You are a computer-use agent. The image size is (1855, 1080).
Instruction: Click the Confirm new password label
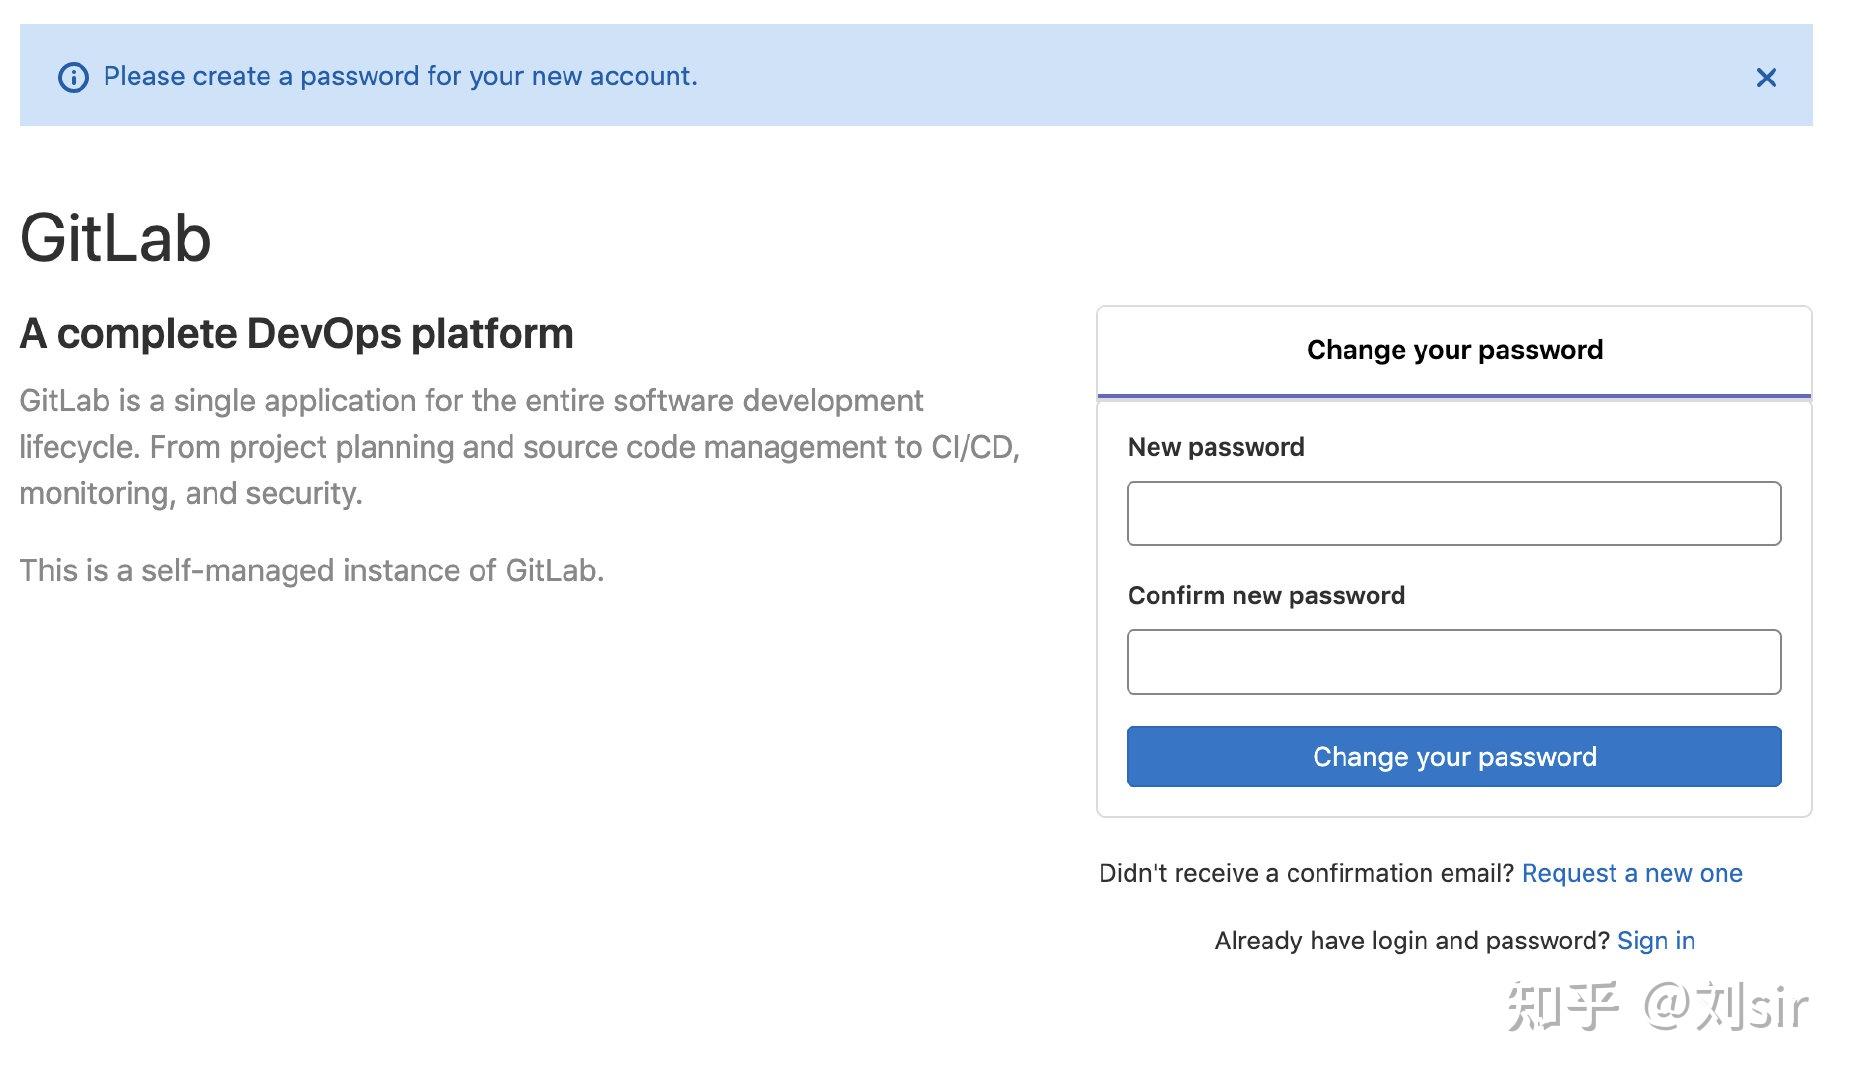coord(1266,595)
